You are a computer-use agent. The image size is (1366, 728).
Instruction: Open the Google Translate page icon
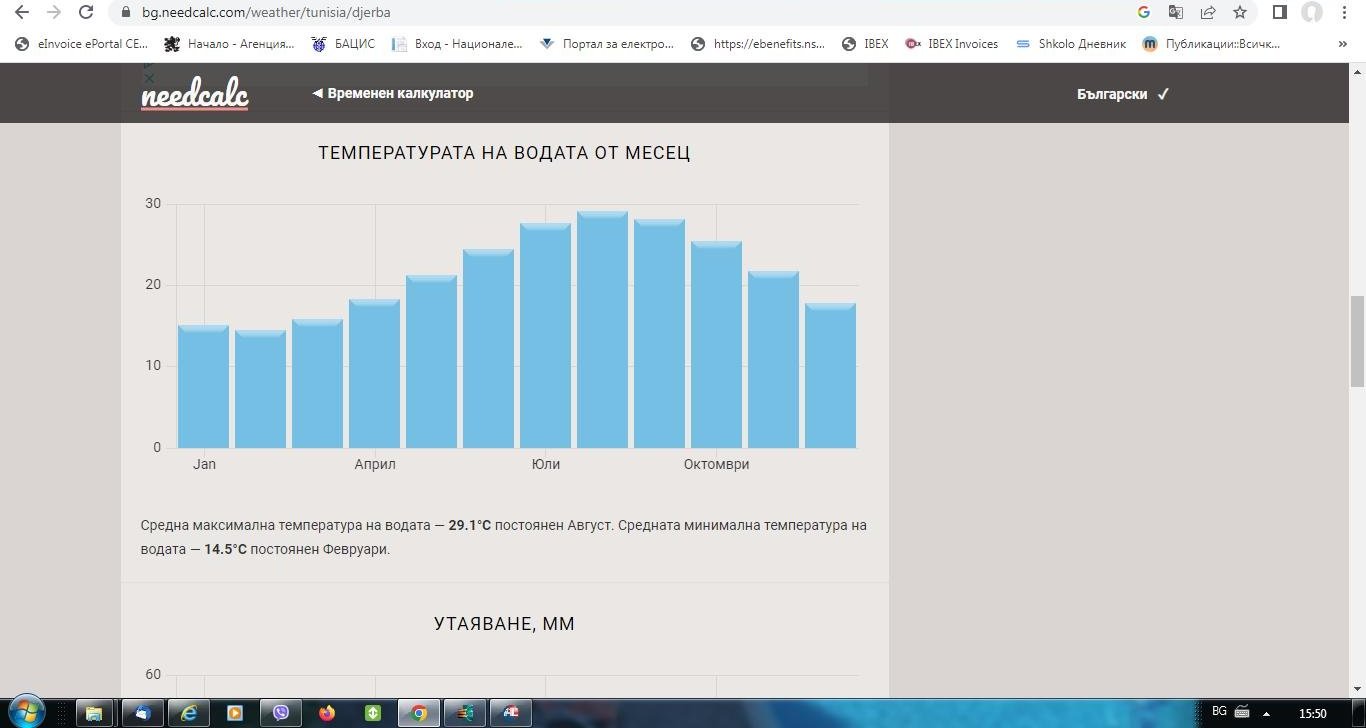(1176, 13)
